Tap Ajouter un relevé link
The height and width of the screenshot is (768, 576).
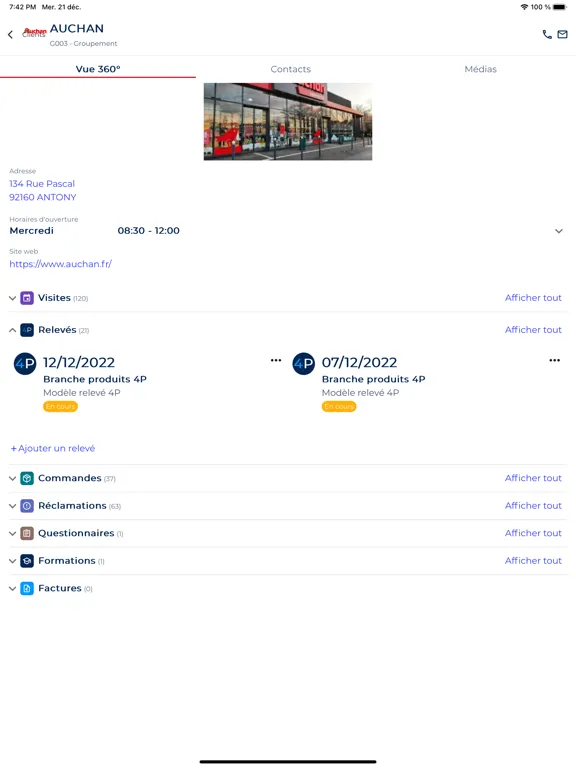pyautogui.click(x=53, y=448)
